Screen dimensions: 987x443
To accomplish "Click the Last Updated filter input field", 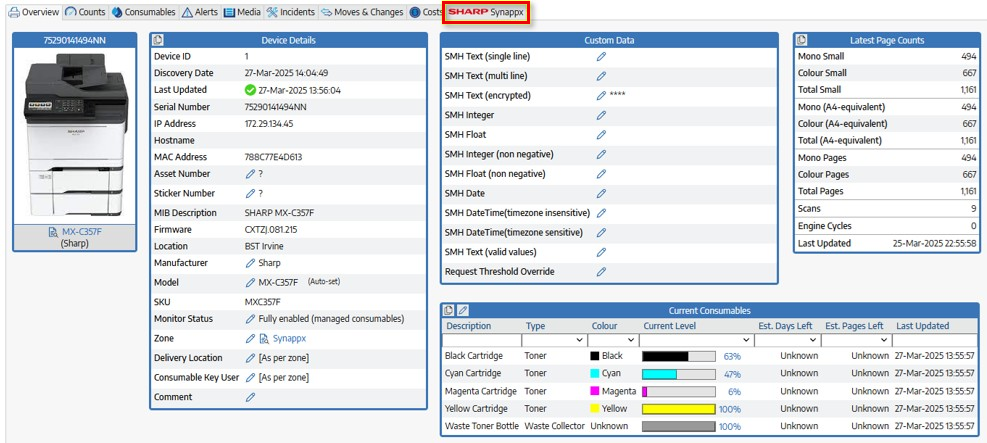I will pos(935,340).
